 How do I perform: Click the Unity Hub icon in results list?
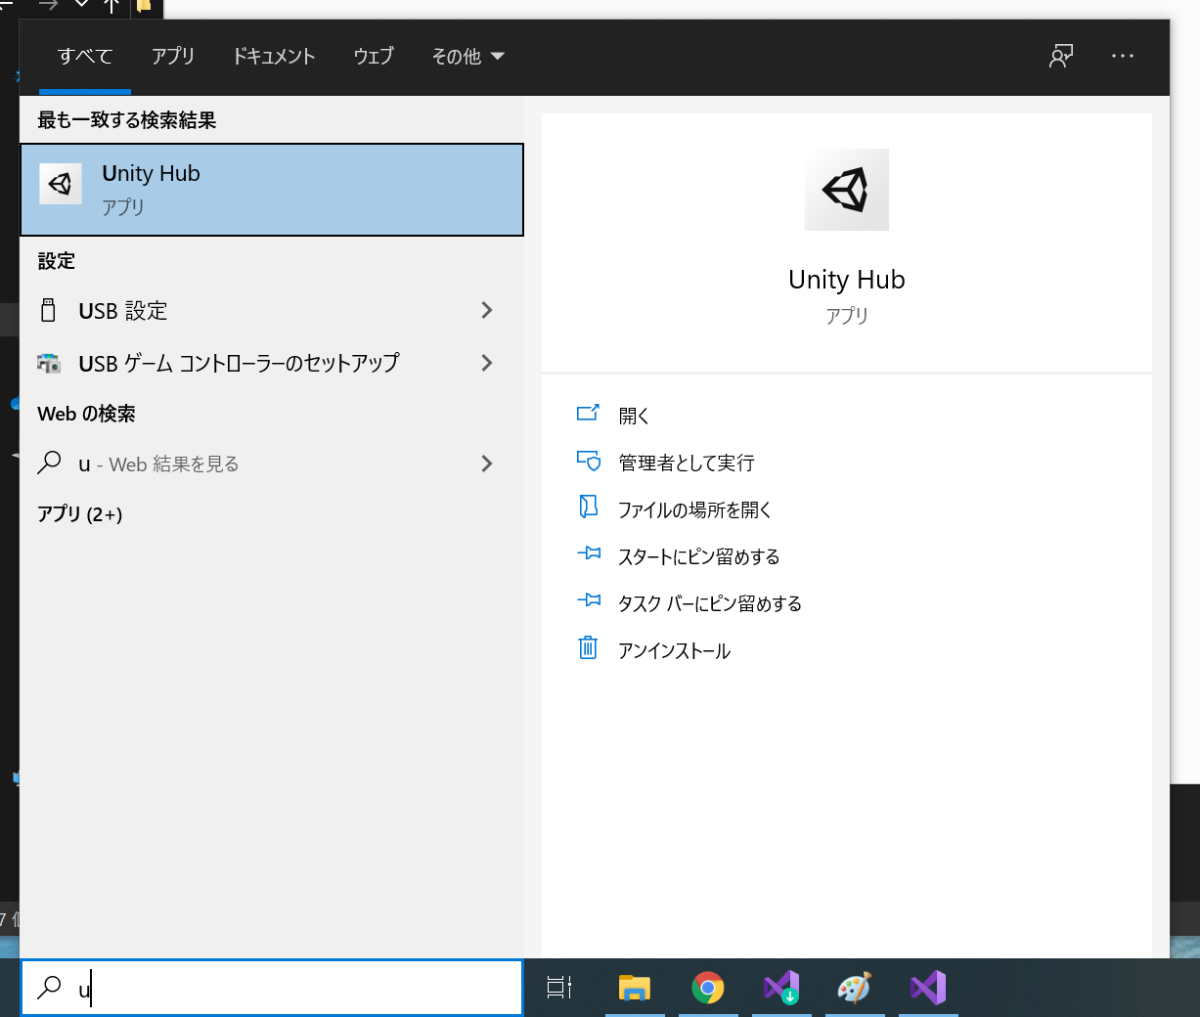60,184
